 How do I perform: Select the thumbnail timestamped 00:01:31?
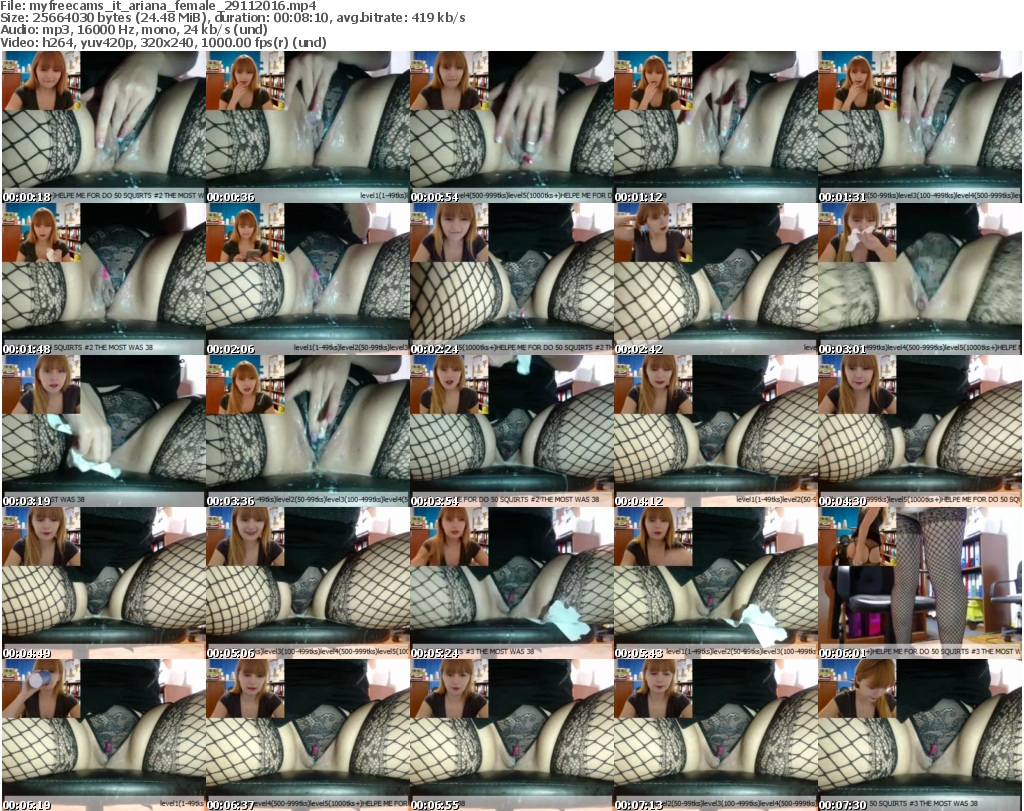pos(919,127)
